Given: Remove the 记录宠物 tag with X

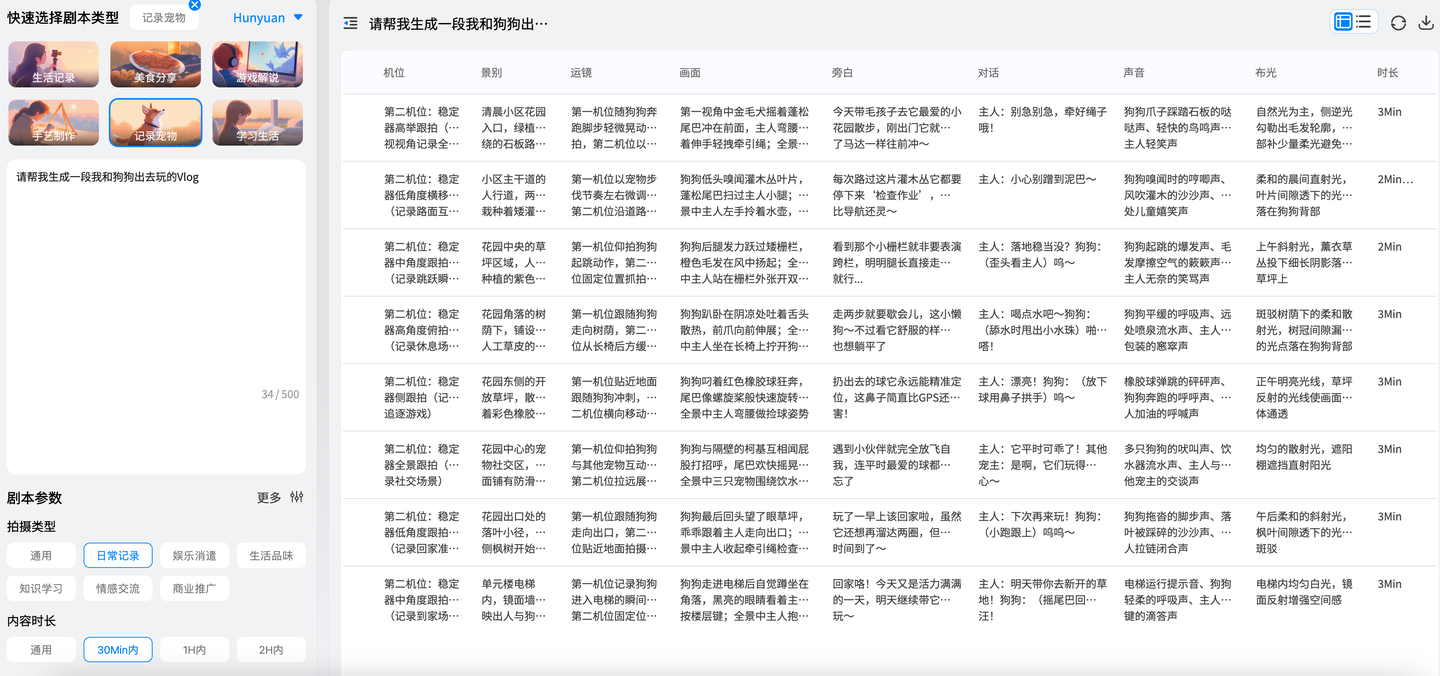Looking at the screenshot, I should tap(195, 5).
